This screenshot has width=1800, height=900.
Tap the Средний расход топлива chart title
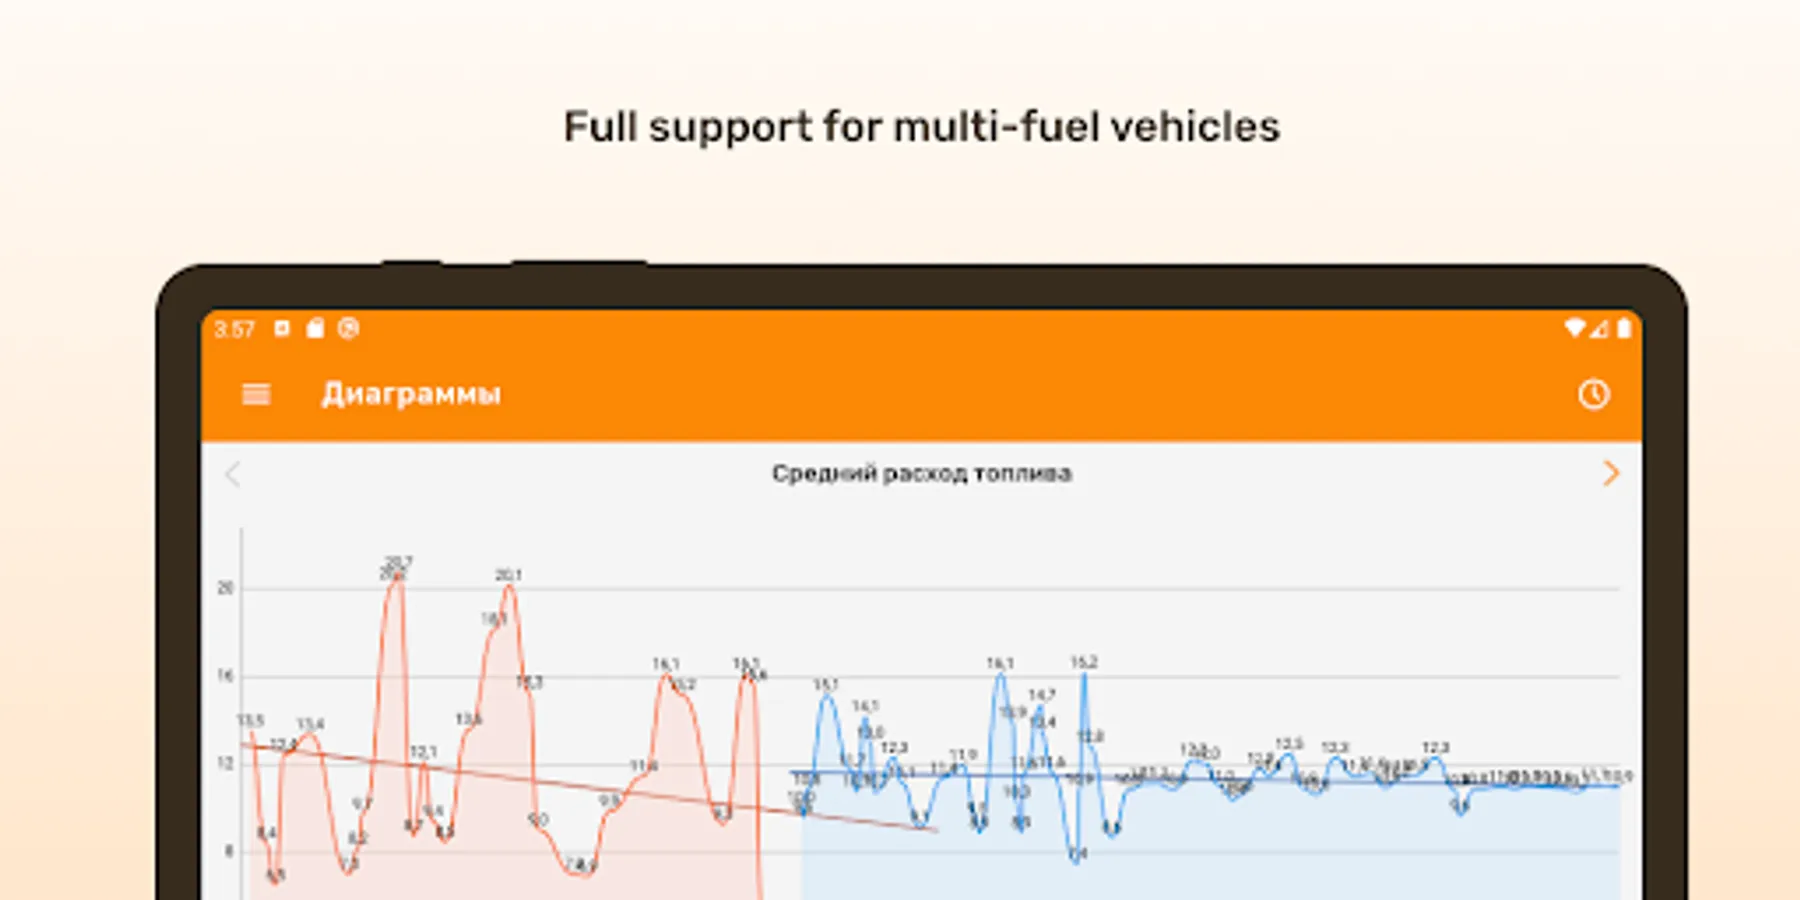click(921, 473)
